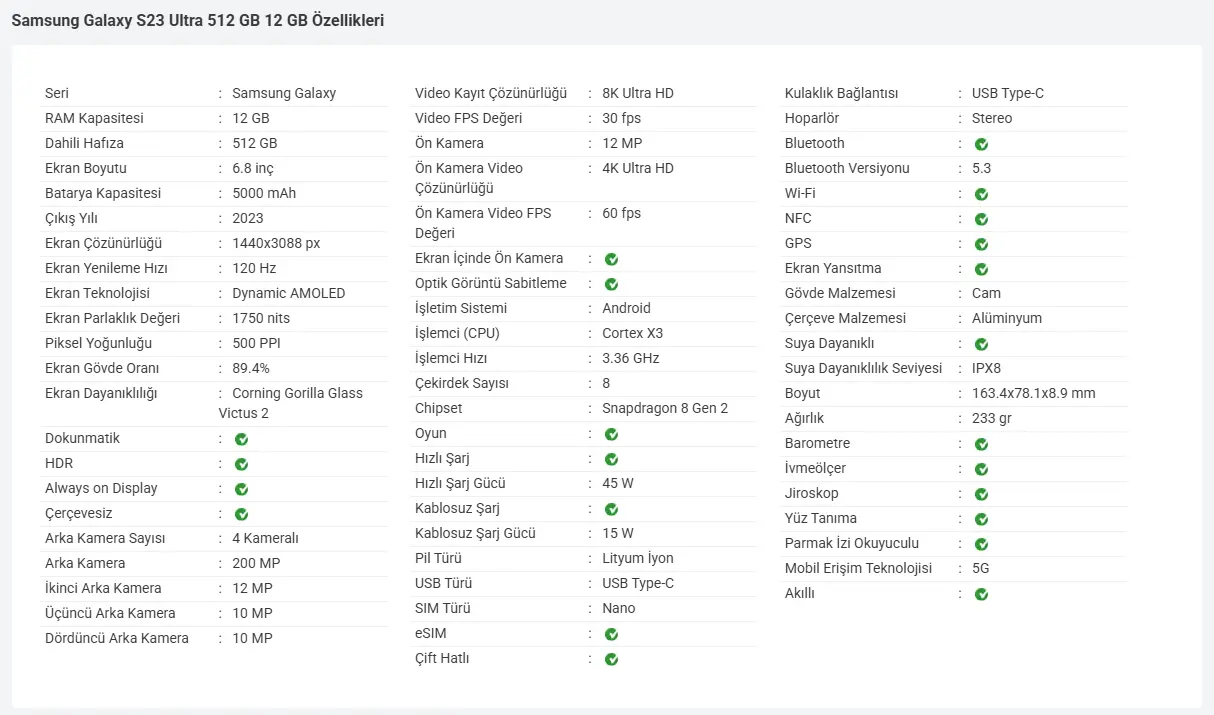Click the Corning Gorilla Glass Victus 2 text

pyautogui.click(x=291, y=403)
